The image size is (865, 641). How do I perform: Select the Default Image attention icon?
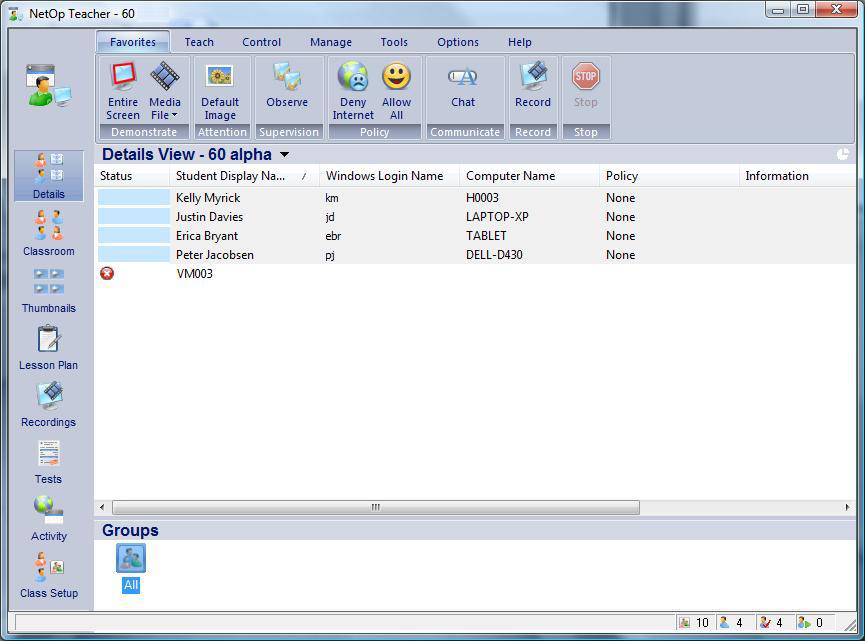click(x=220, y=76)
